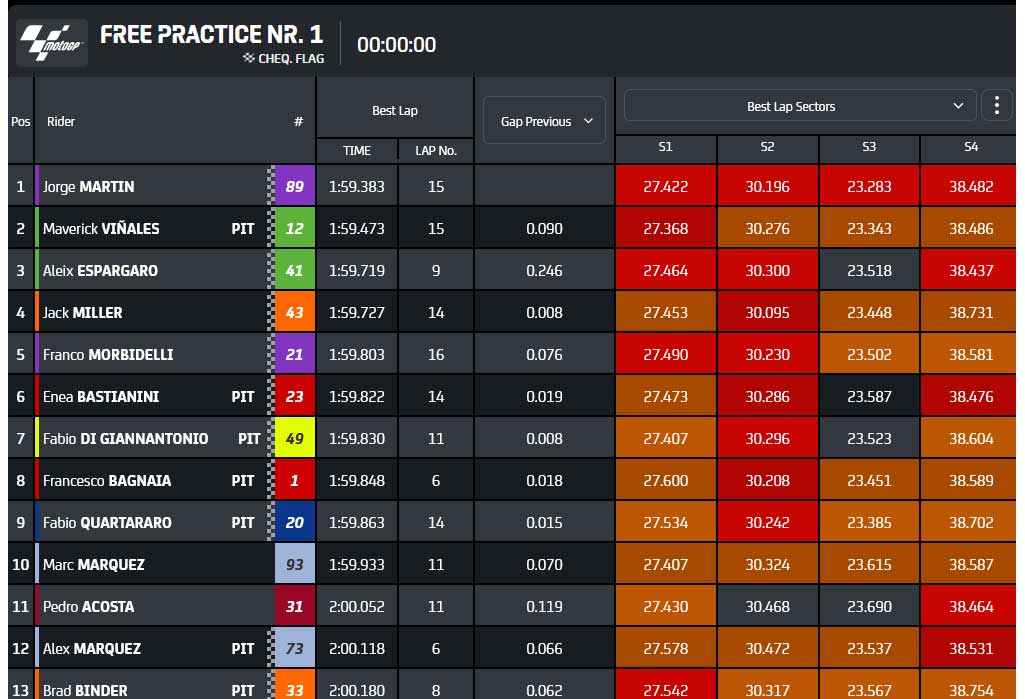Image resolution: width=1025 pixels, height=699 pixels.
Task: Expand the Best Lap Sectors dropdown
Action: coord(800,106)
